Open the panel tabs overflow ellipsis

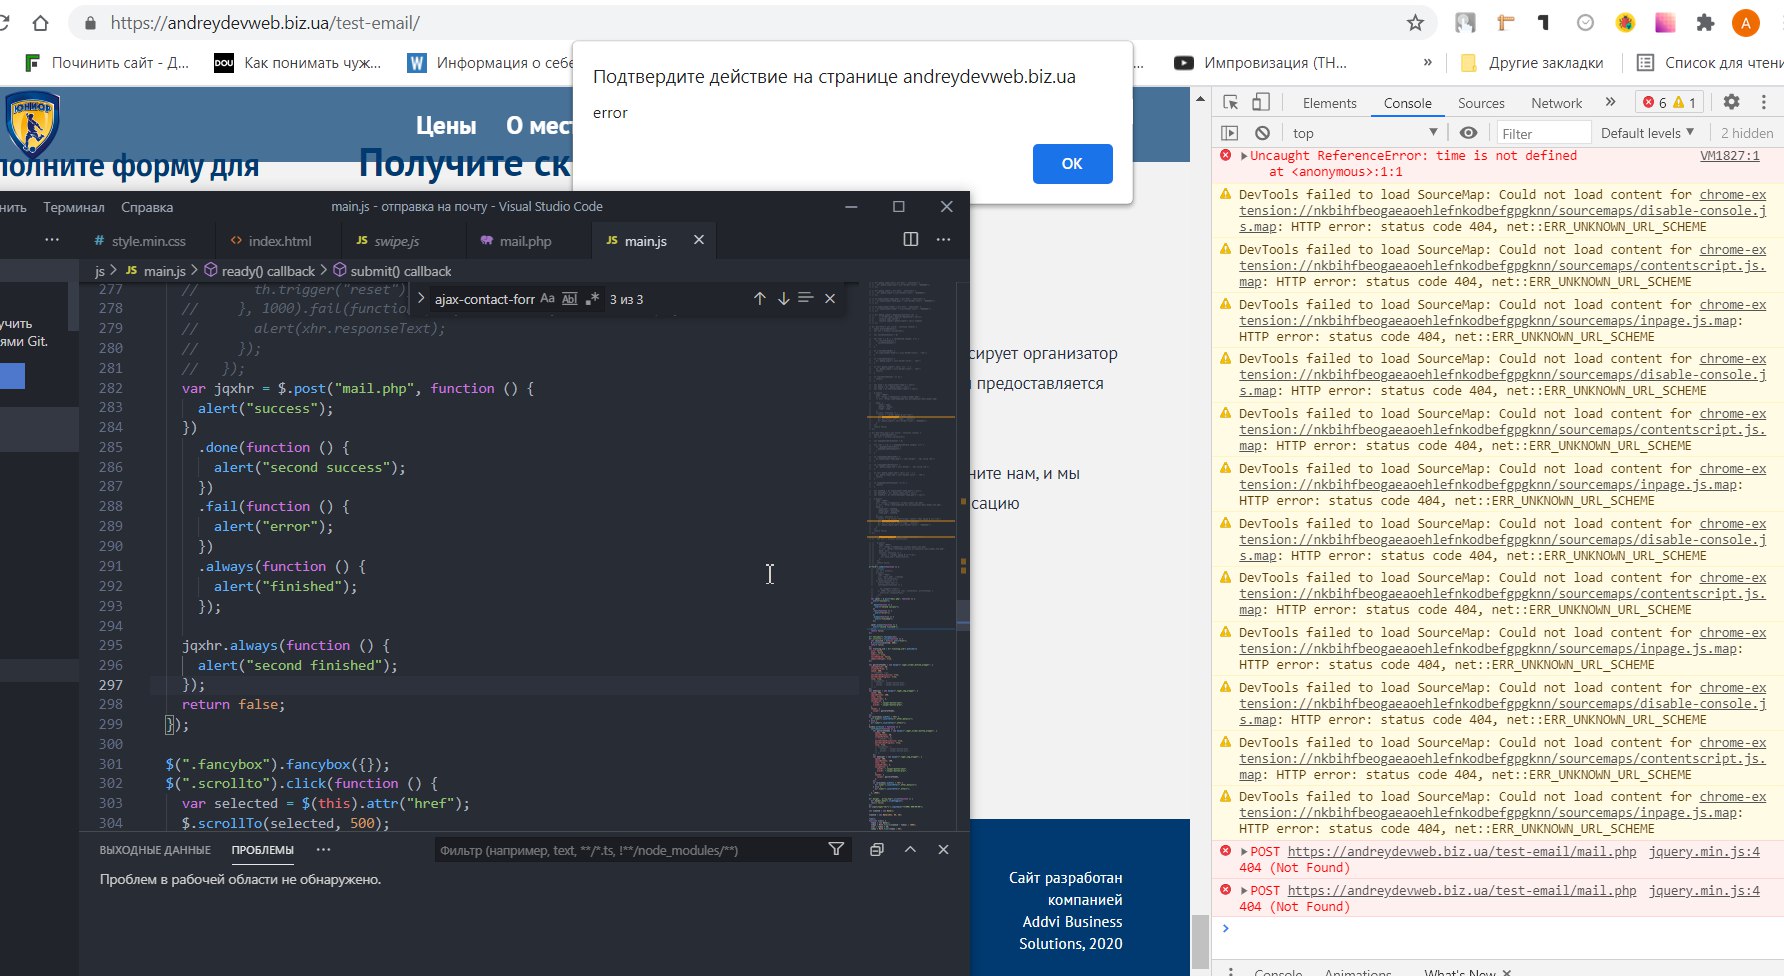[x=323, y=849]
